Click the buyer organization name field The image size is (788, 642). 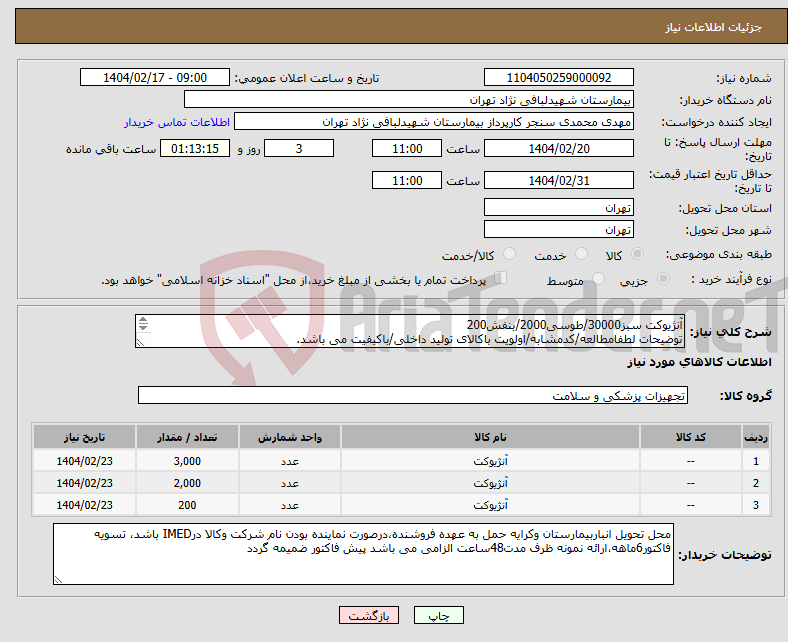point(409,100)
